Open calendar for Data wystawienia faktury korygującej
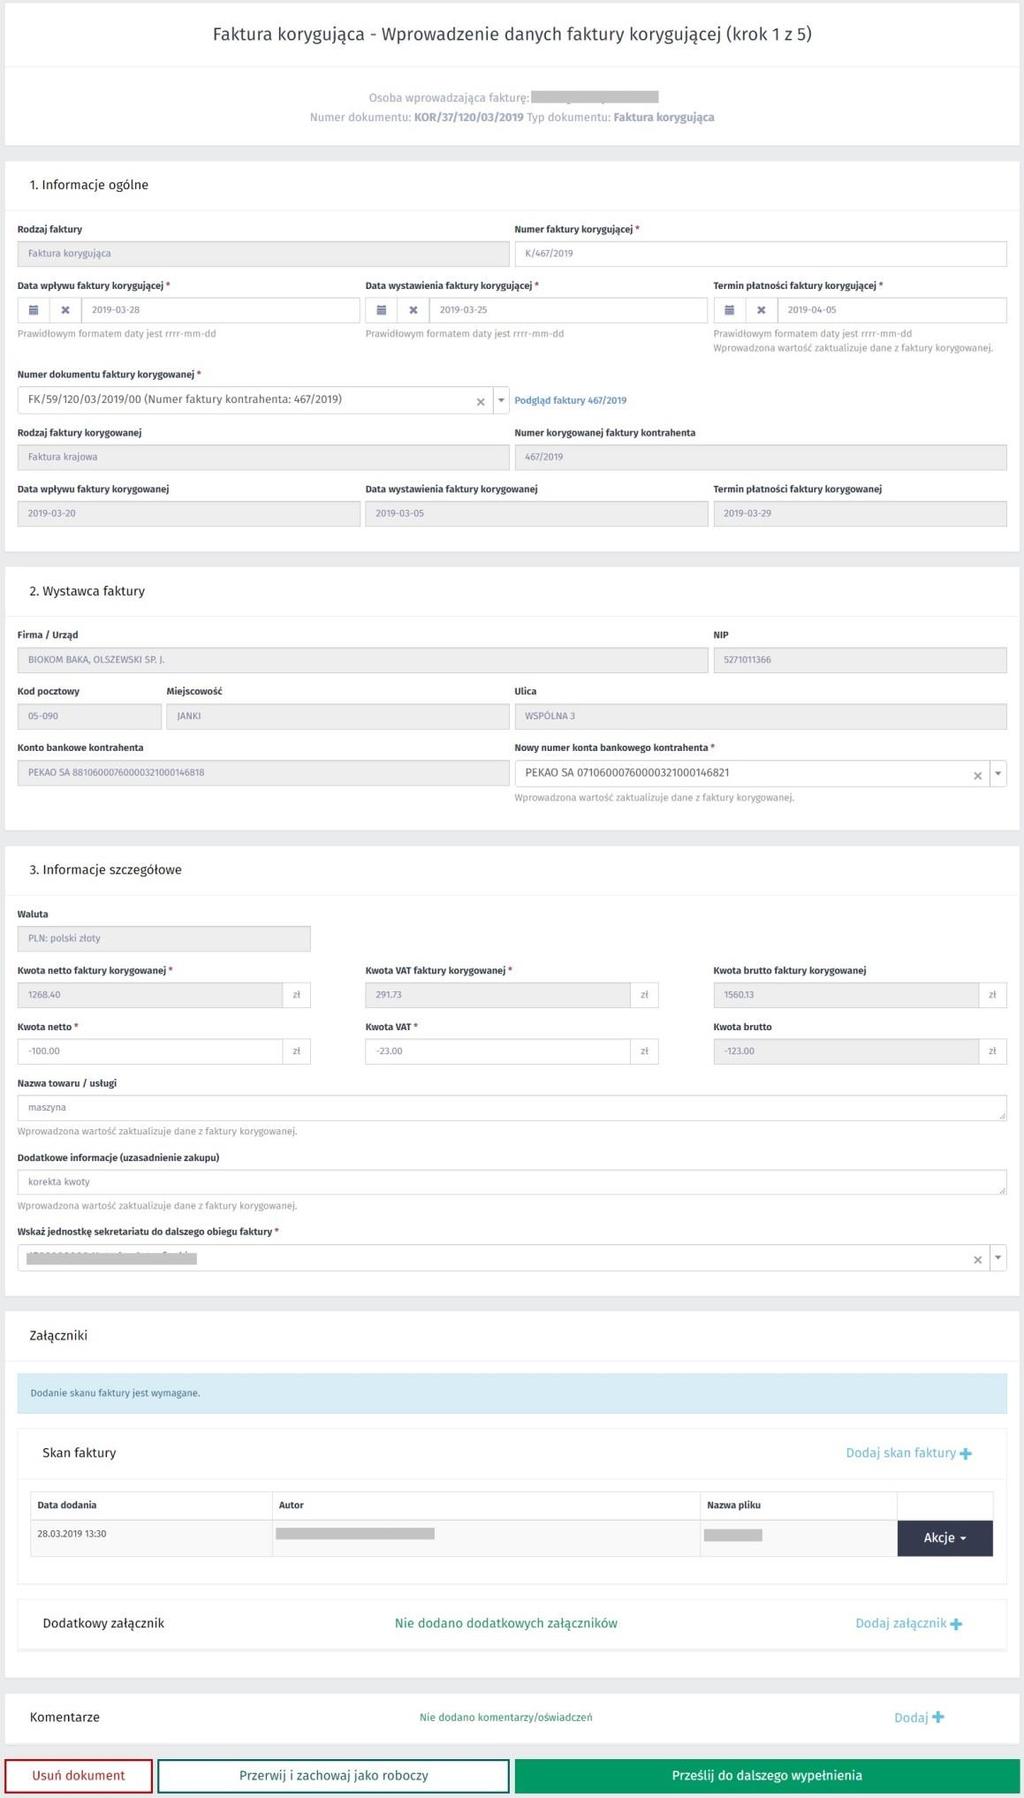 (381, 310)
